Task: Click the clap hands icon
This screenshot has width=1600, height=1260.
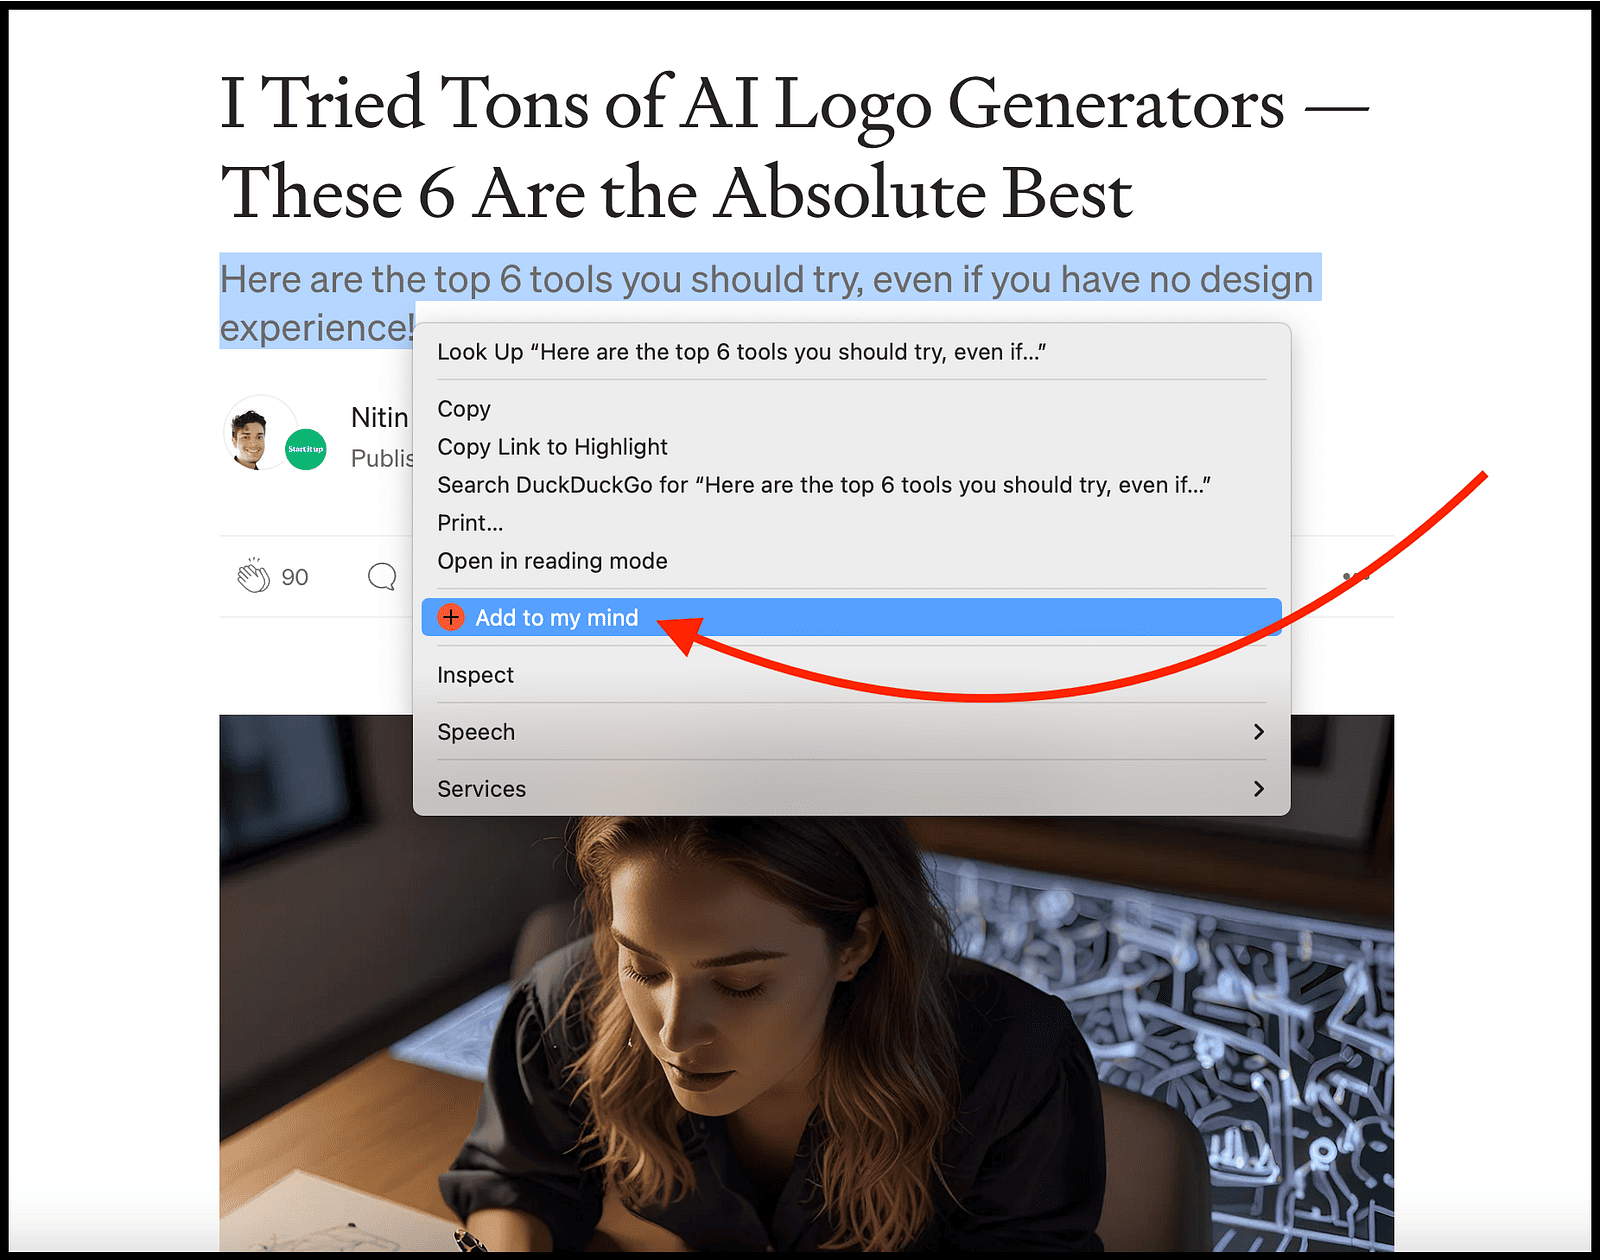Action: (x=253, y=576)
